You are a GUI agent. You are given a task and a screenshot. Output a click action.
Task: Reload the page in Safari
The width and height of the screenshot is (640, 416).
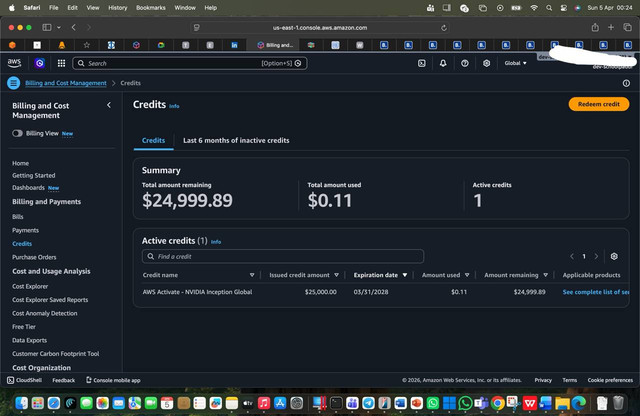444,28
